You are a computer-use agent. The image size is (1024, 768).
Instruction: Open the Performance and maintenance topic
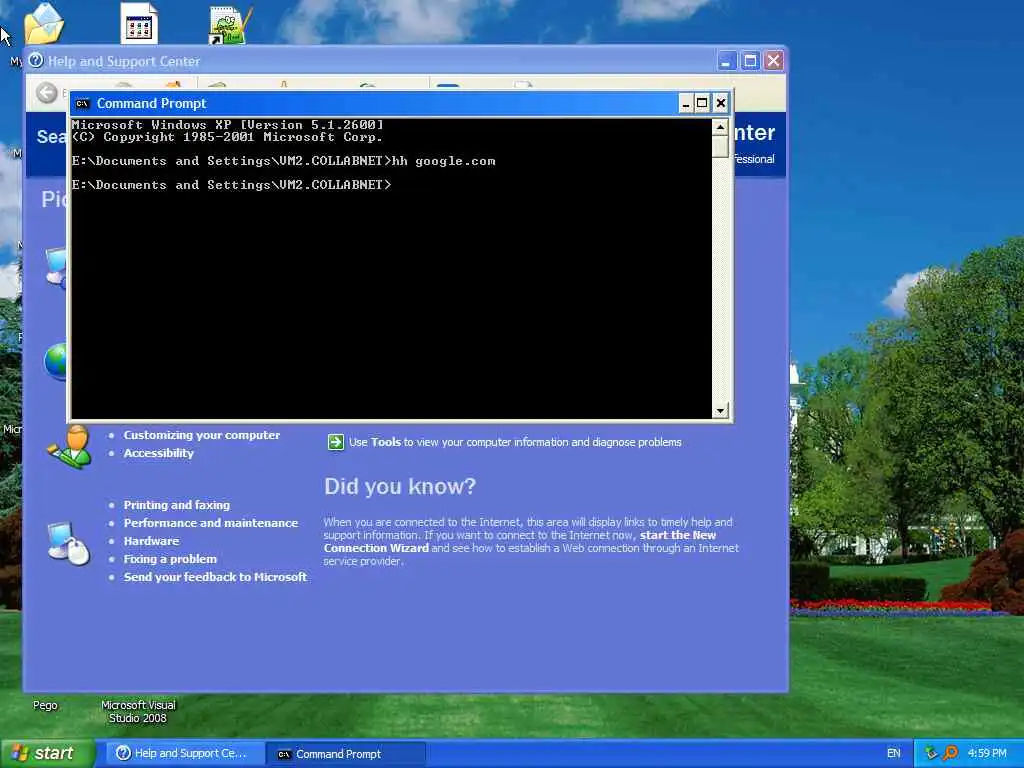[x=211, y=523]
